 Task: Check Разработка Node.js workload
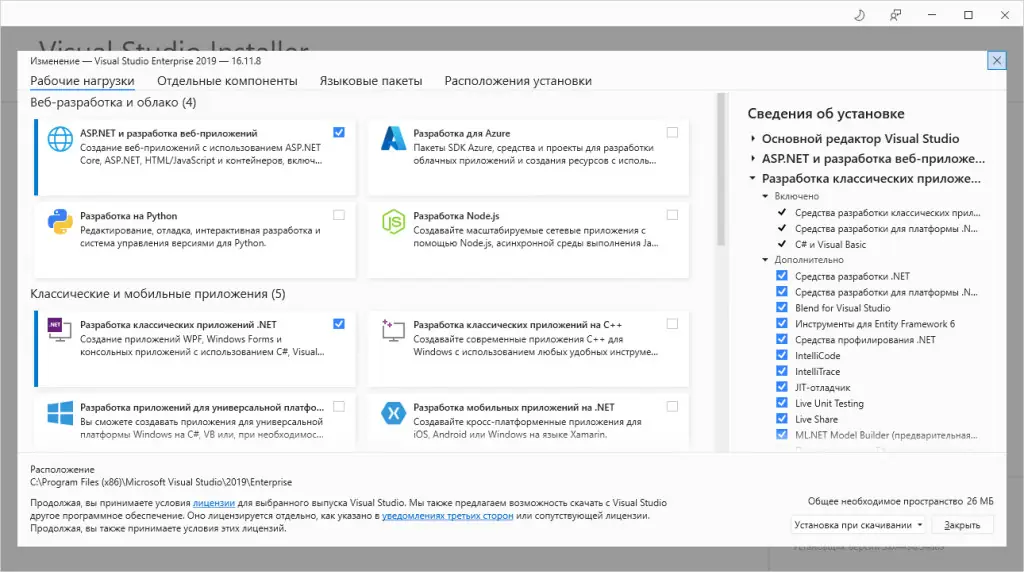[x=672, y=215]
